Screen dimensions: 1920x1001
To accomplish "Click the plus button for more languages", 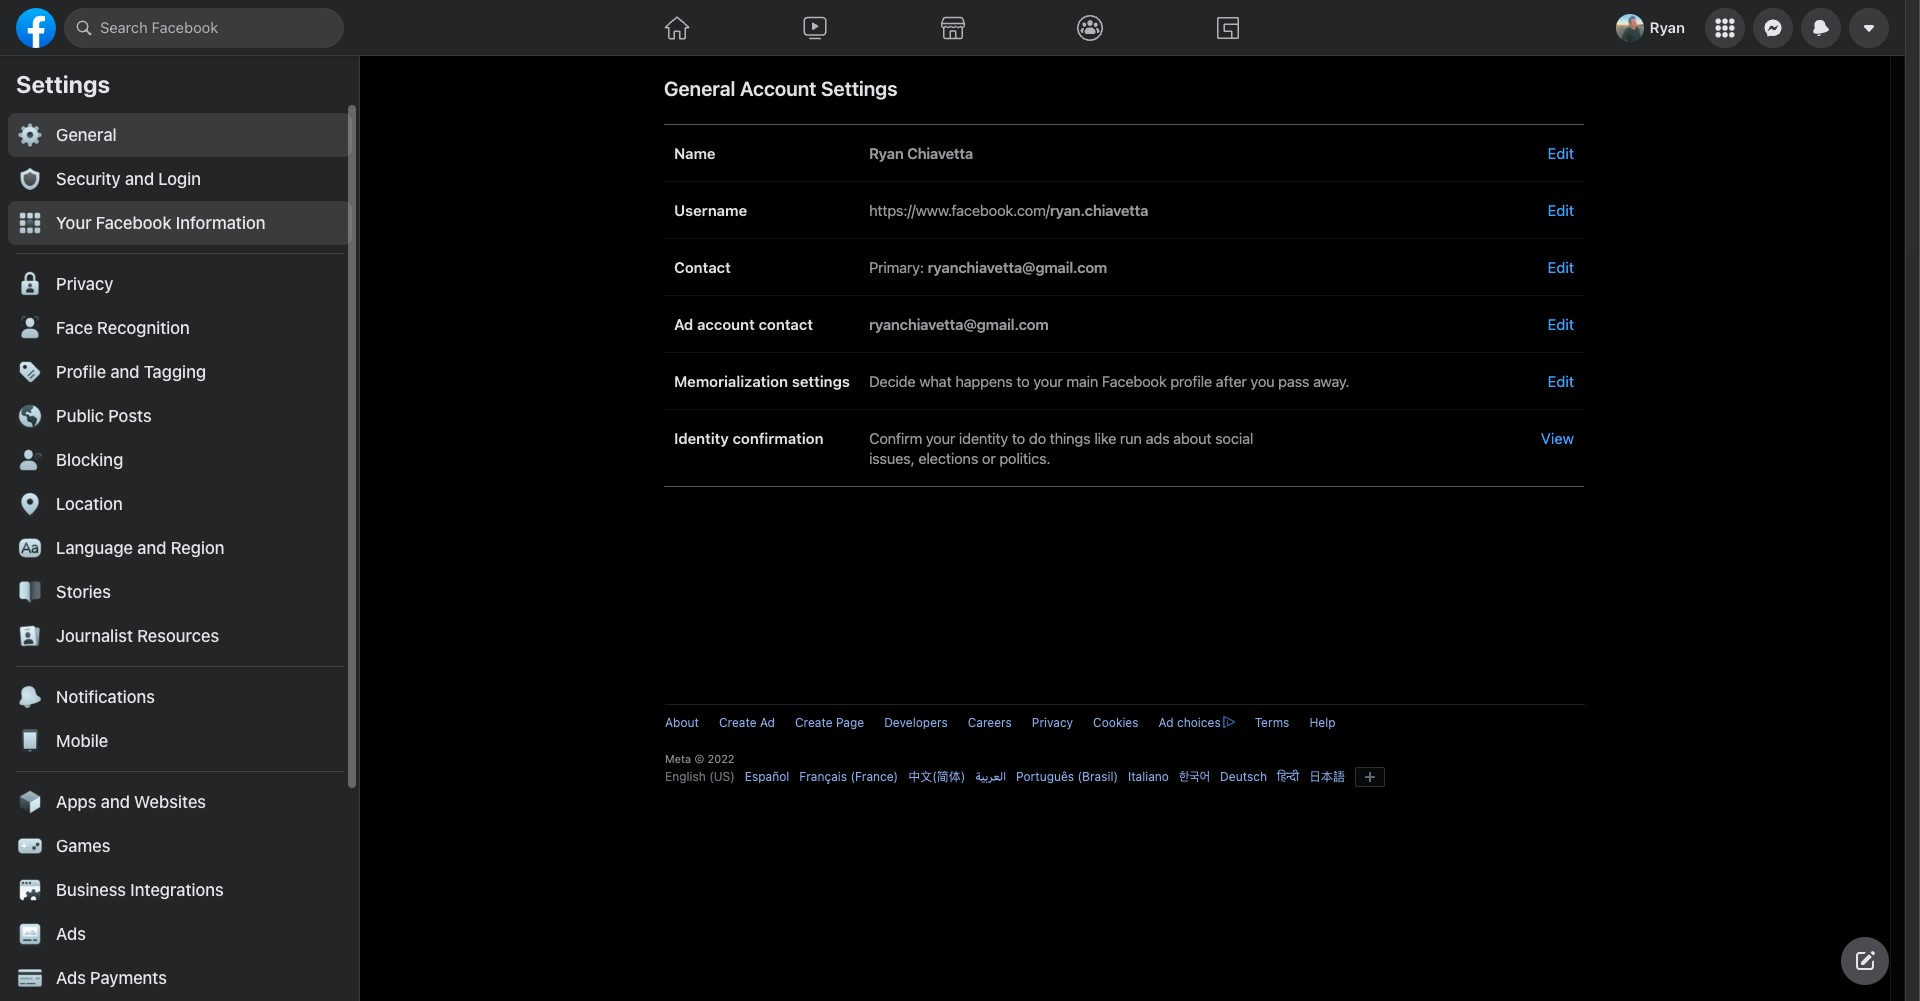I will [x=1370, y=777].
